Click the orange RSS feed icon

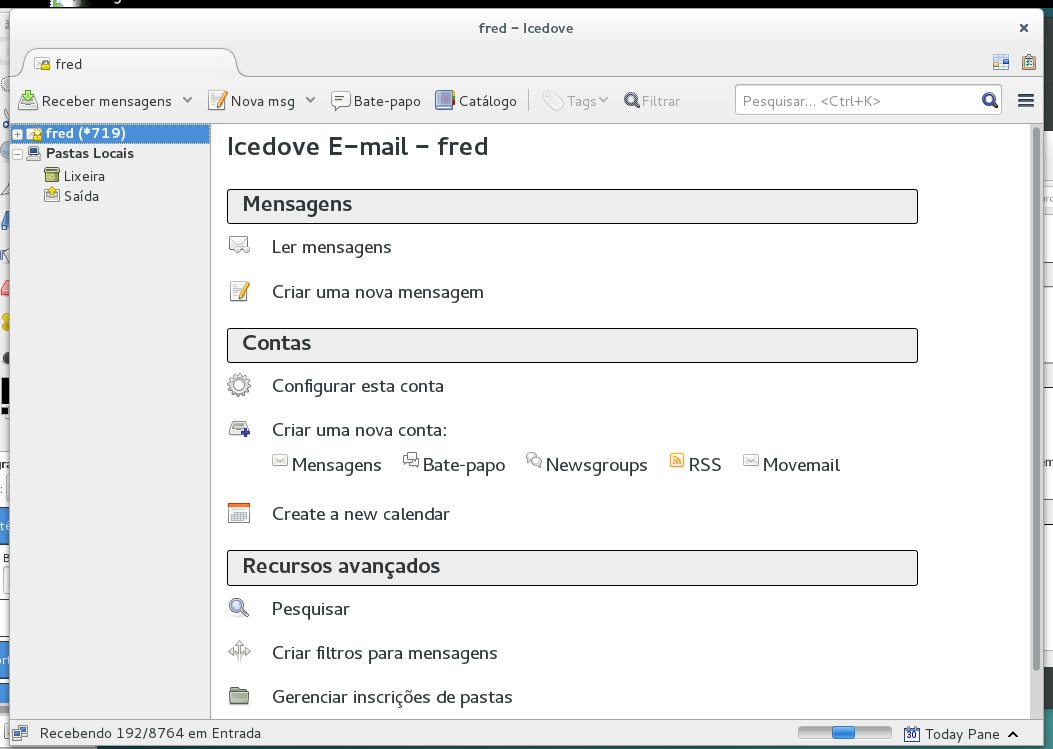tap(677, 461)
